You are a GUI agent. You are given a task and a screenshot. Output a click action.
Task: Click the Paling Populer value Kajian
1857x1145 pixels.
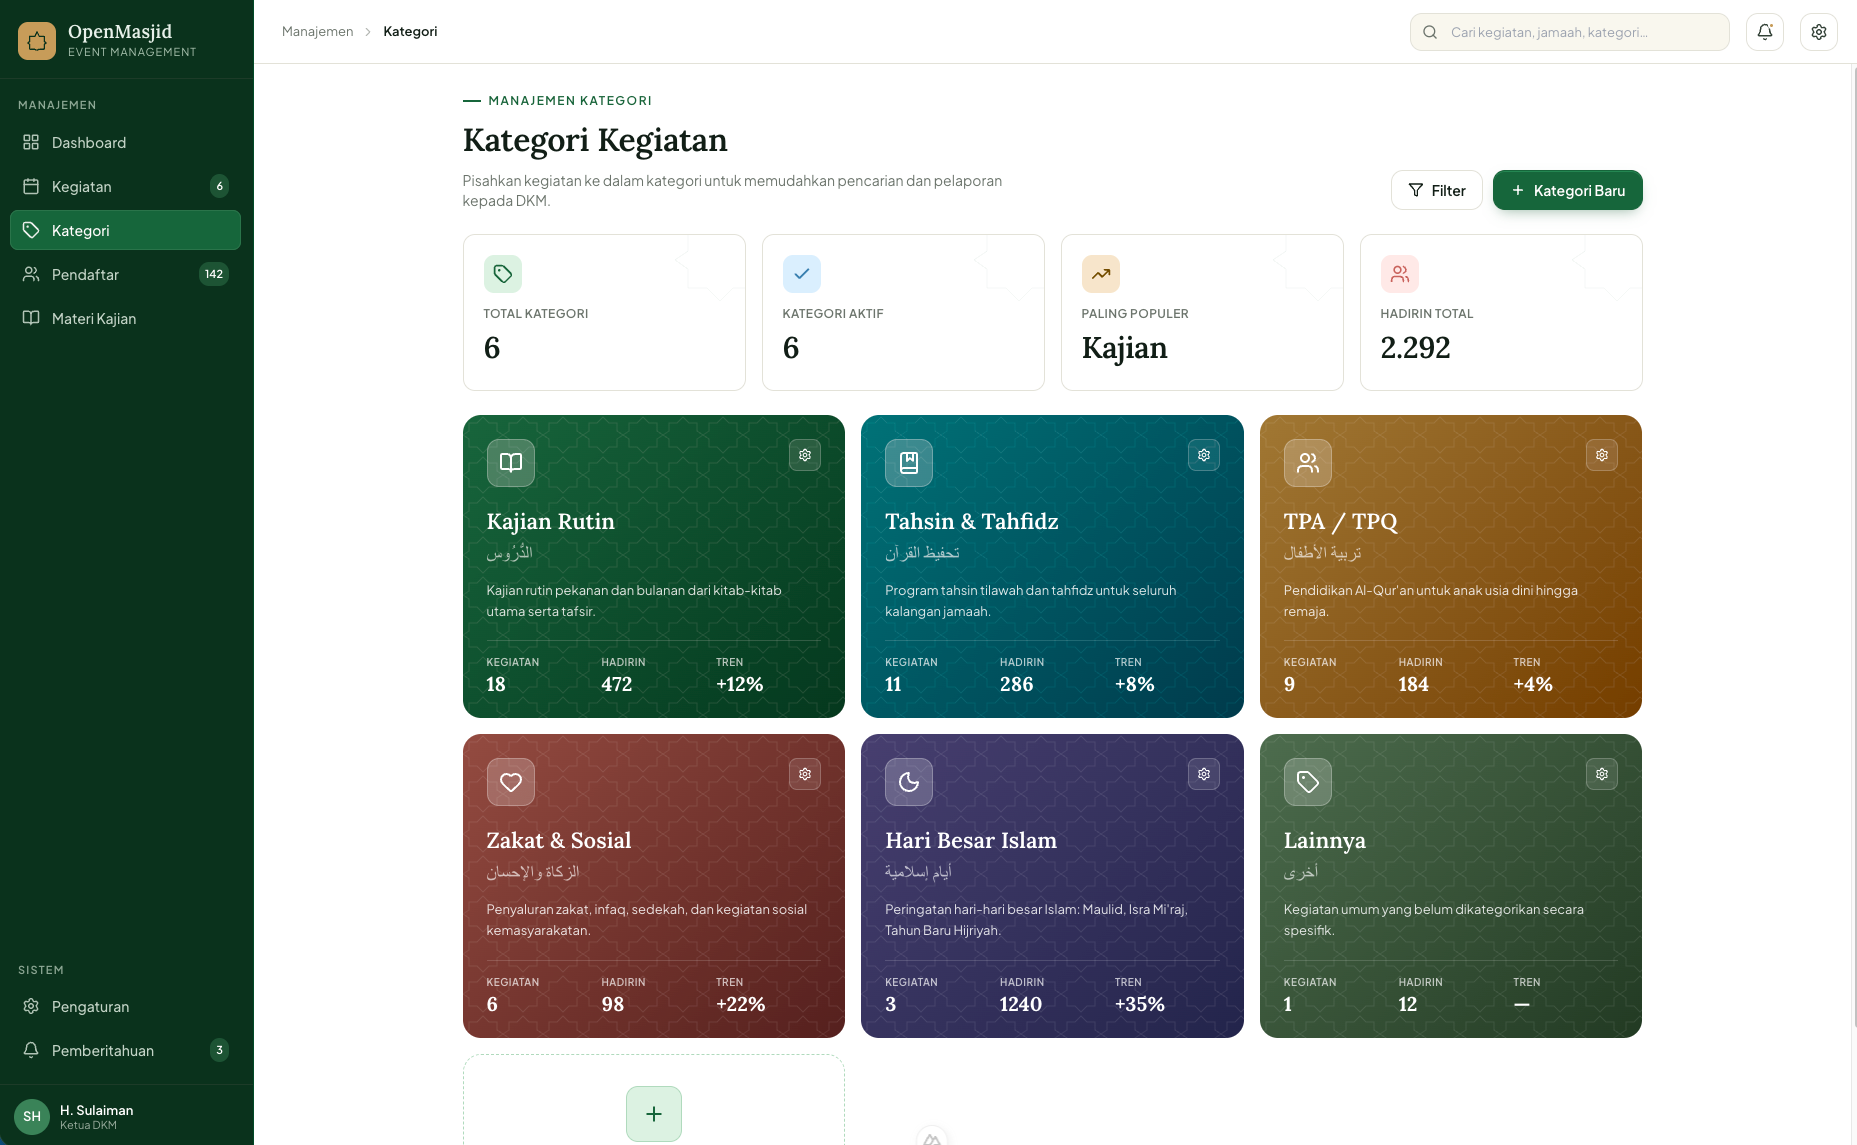pyautogui.click(x=1124, y=347)
